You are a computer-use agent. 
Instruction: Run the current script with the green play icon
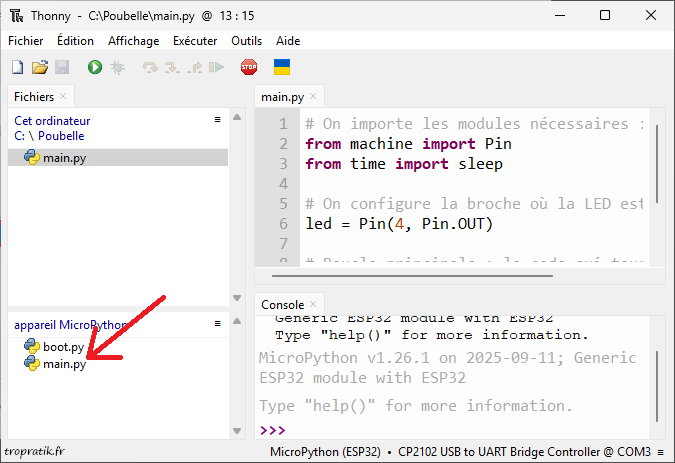[x=95, y=68]
